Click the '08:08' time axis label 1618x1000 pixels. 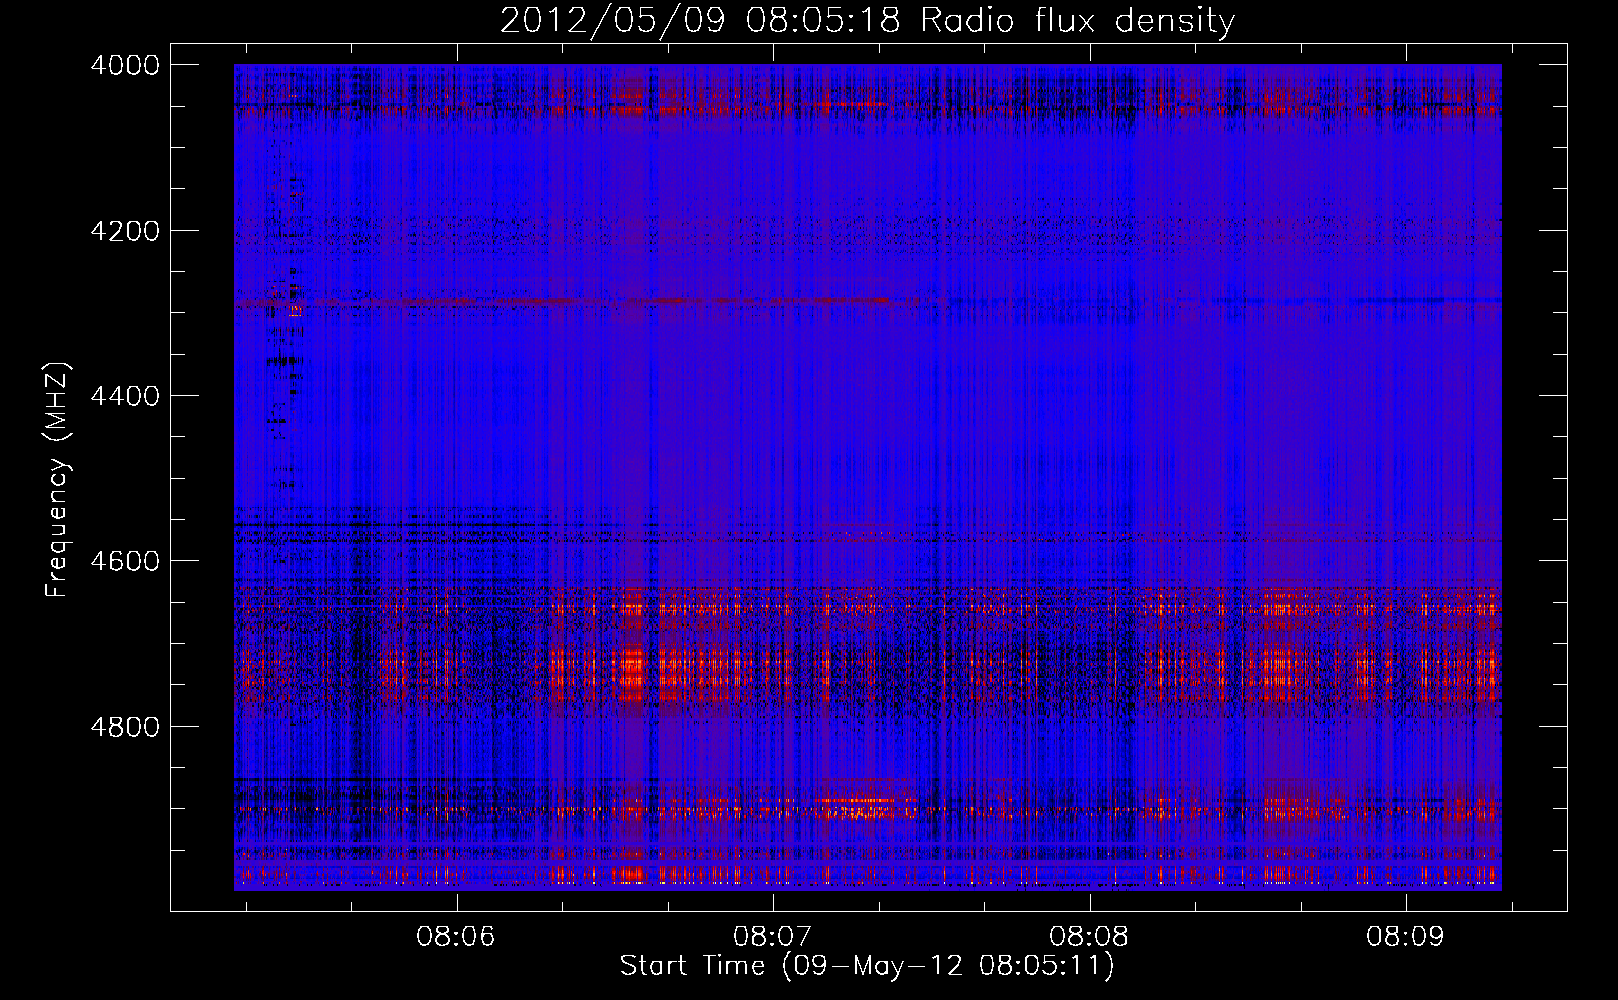[1089, 937]
